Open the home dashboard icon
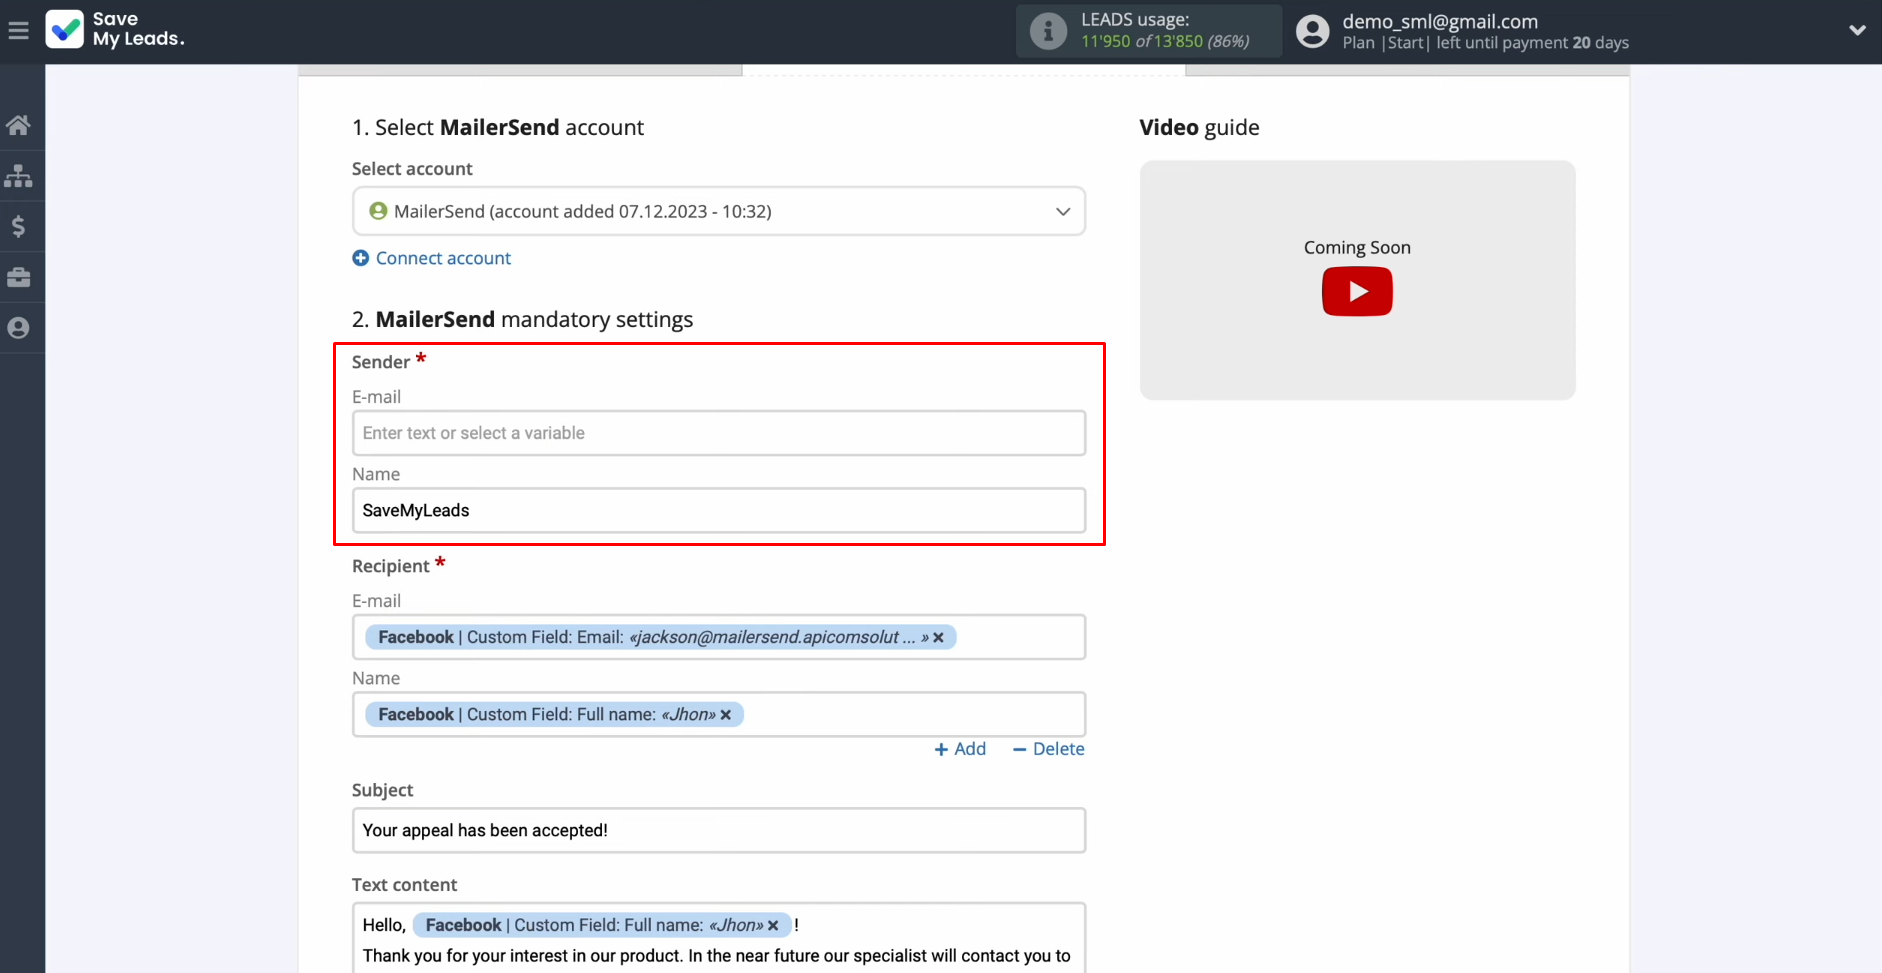The height and width of the screenshot is (973, 1882). [x=18, y=125]
